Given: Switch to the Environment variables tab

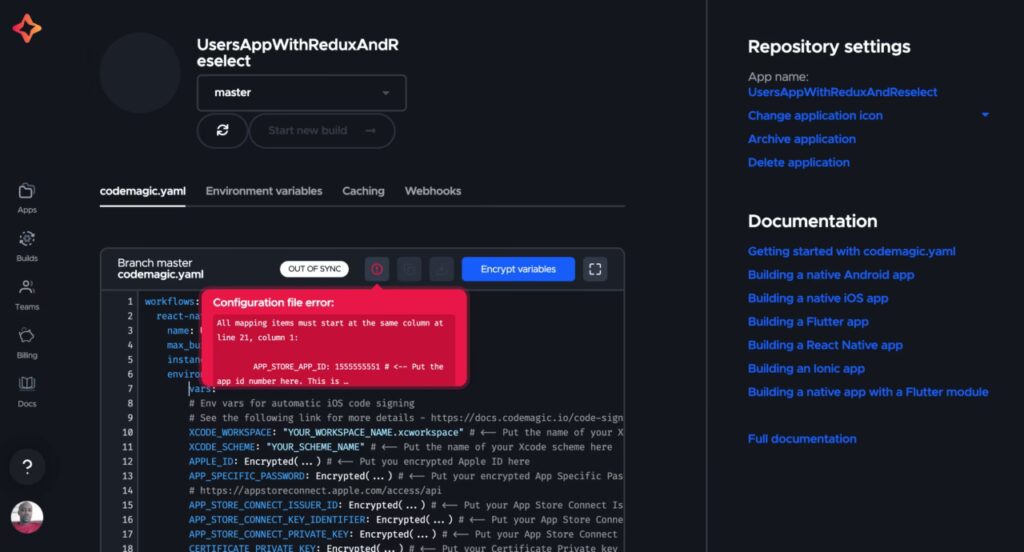Looking at the screenshot, I should [x=264, y=191].
